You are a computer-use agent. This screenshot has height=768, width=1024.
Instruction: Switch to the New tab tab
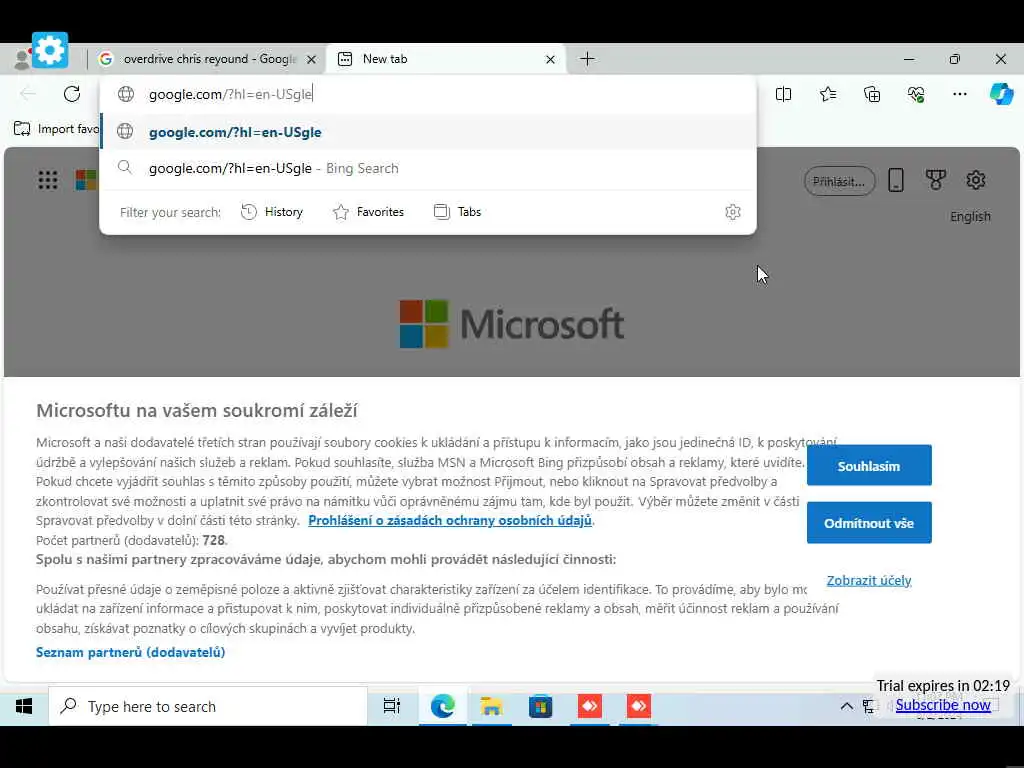tap(446, 59)
